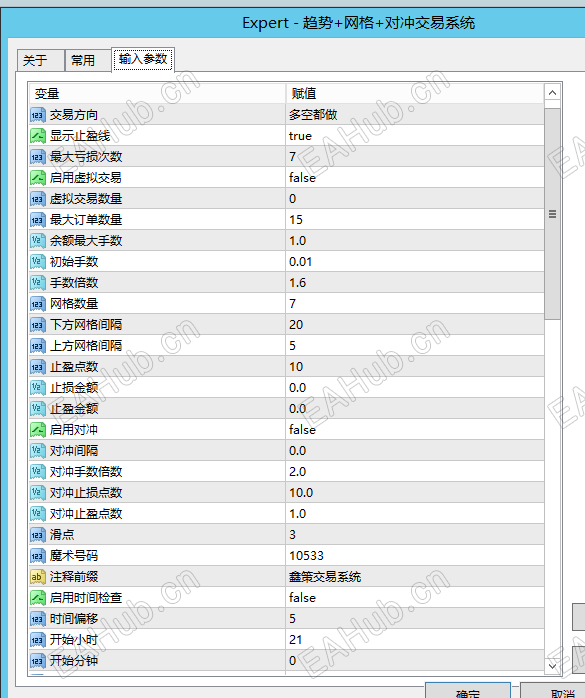Click the boolean icon beside 启用虚拟交易
The width and height of the screenshot is (585, 698).
[x=38, y=178]
